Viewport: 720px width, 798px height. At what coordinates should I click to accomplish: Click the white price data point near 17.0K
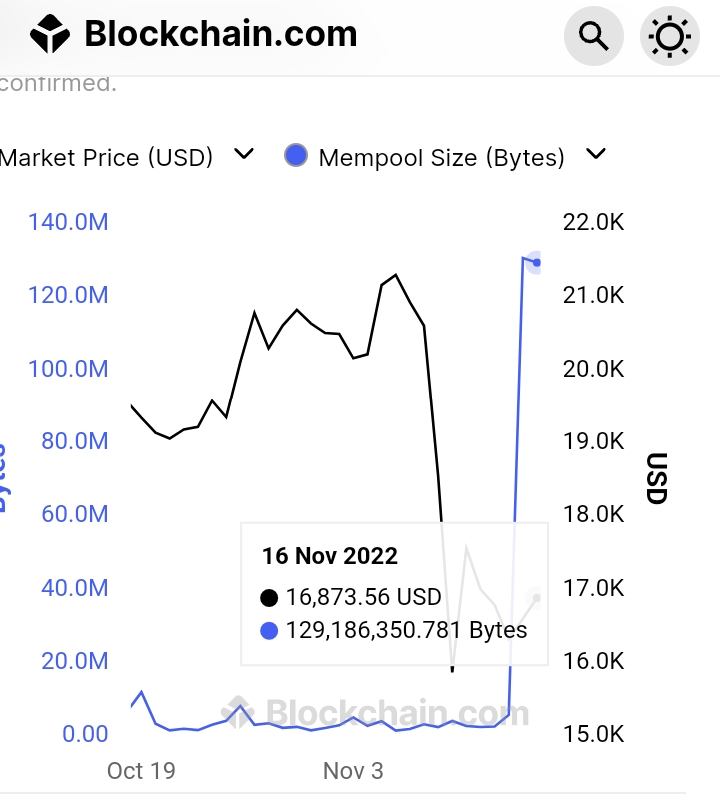[537, 598]
